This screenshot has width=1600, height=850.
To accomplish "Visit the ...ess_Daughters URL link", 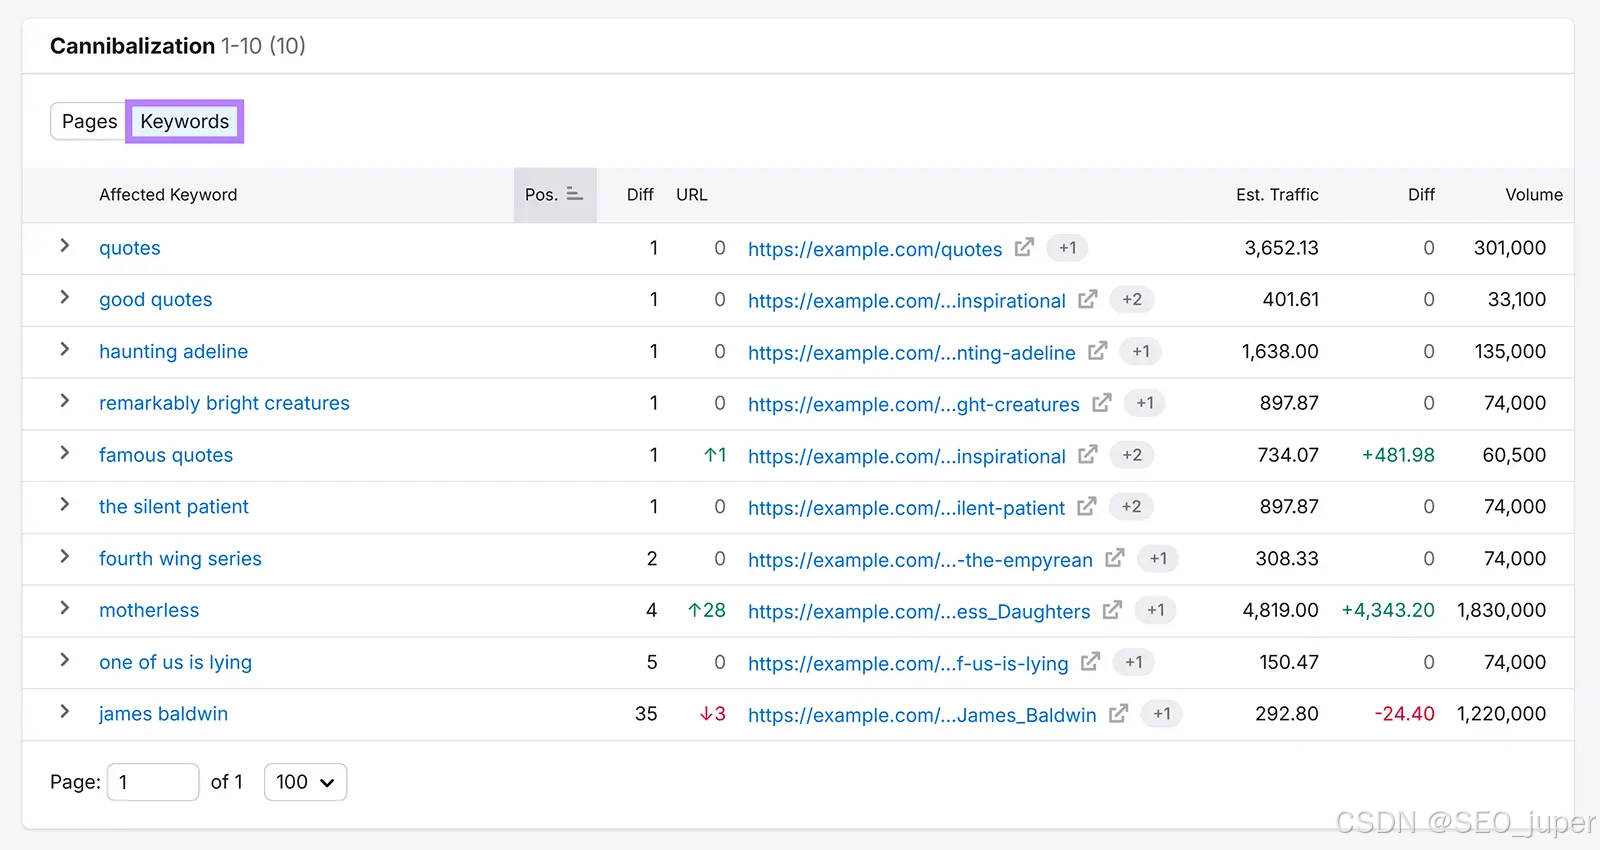I will (919, 612).
